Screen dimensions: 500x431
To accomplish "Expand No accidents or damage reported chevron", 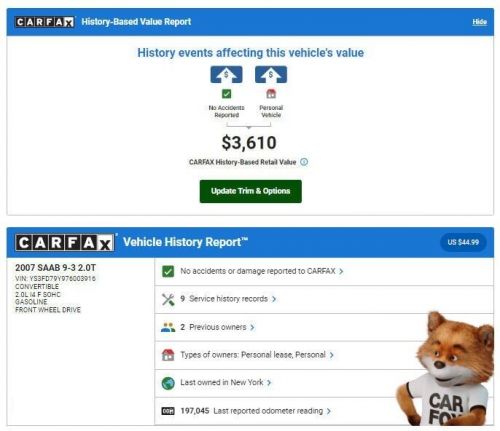I will click(x=341, y=272).
